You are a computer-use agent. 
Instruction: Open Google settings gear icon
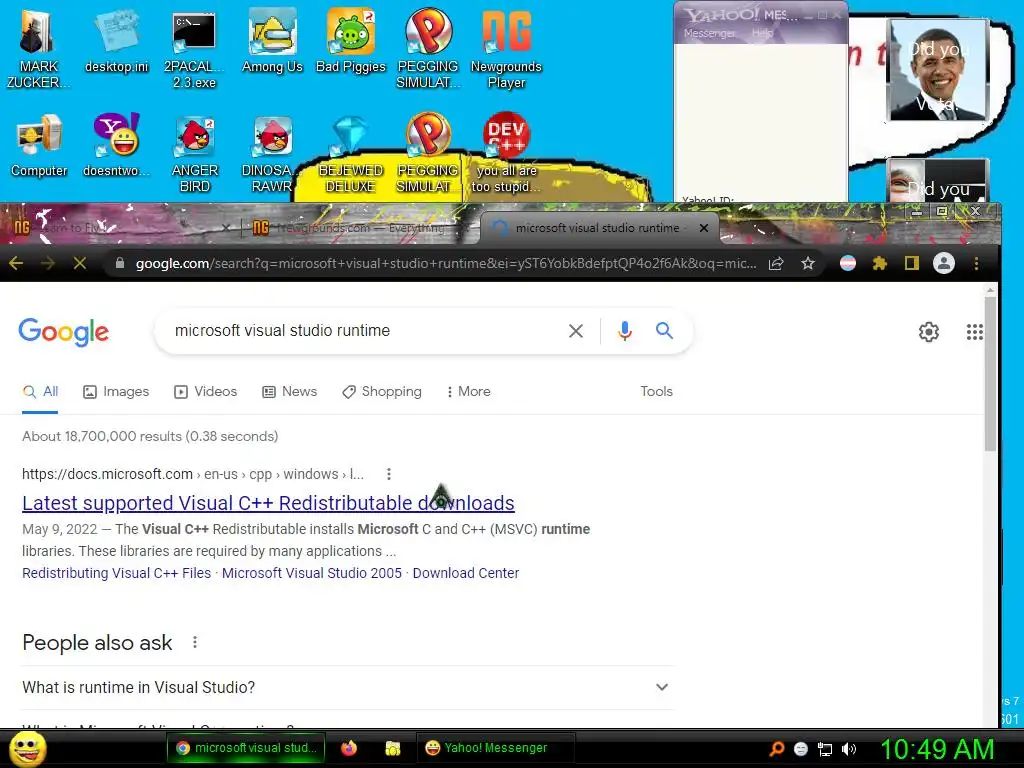point(929,332)
